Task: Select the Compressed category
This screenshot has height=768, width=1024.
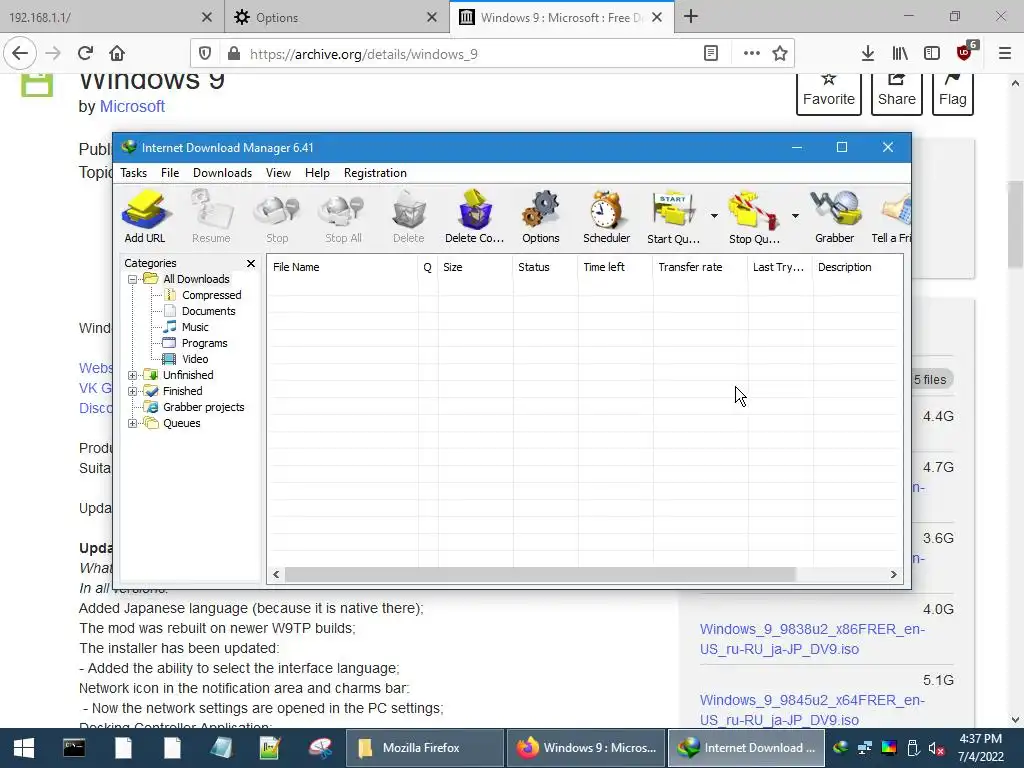Action: click(x=211, y=295)
